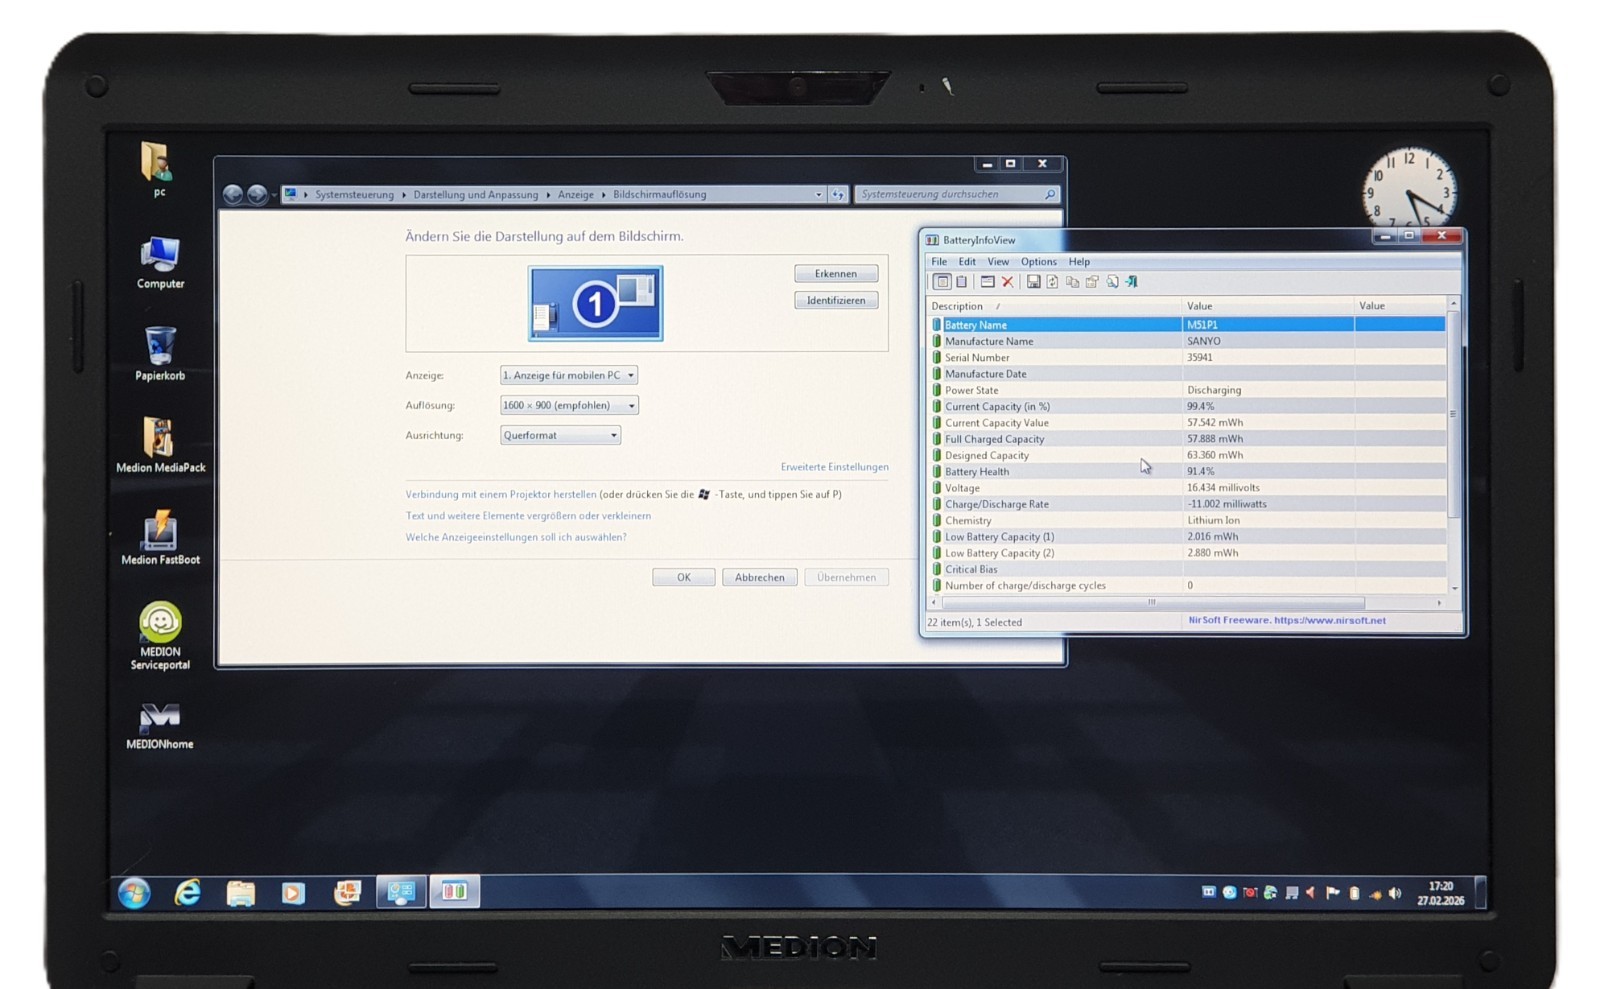
Task: Click the 'Lithium Ion' chemistry value
Action: pyautogui.click(x=1213, y=520)
